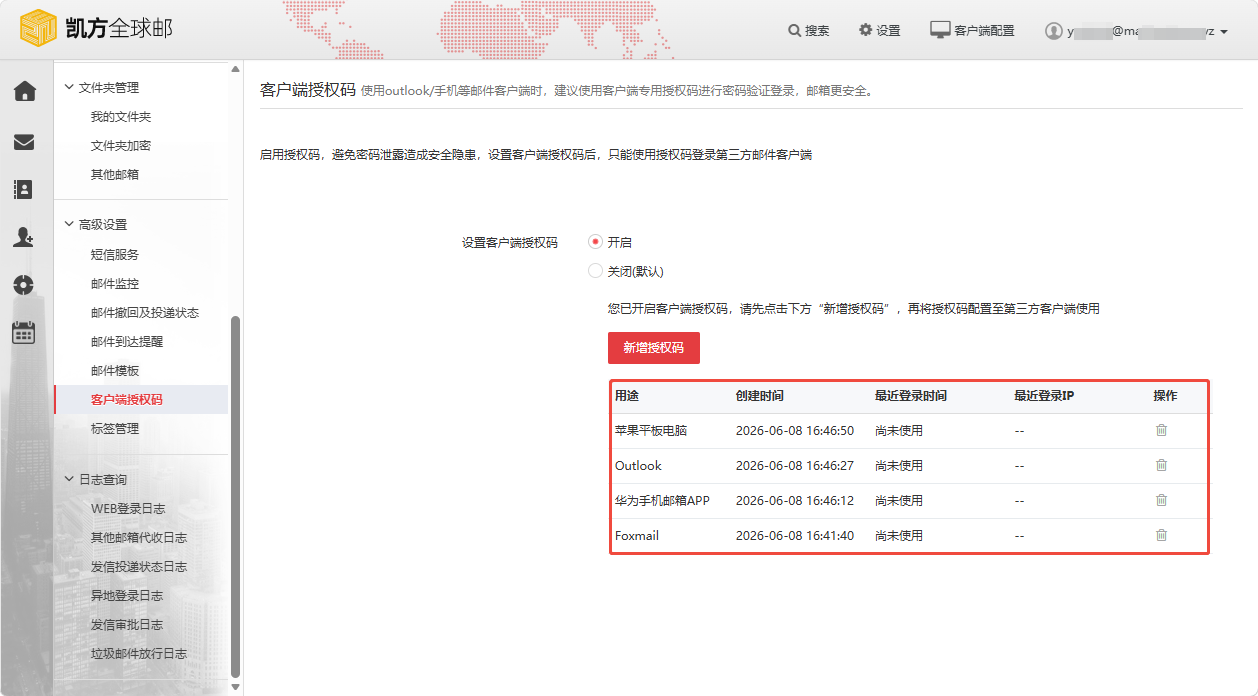Click the 设置客户端授权码 label

[510, 242]
